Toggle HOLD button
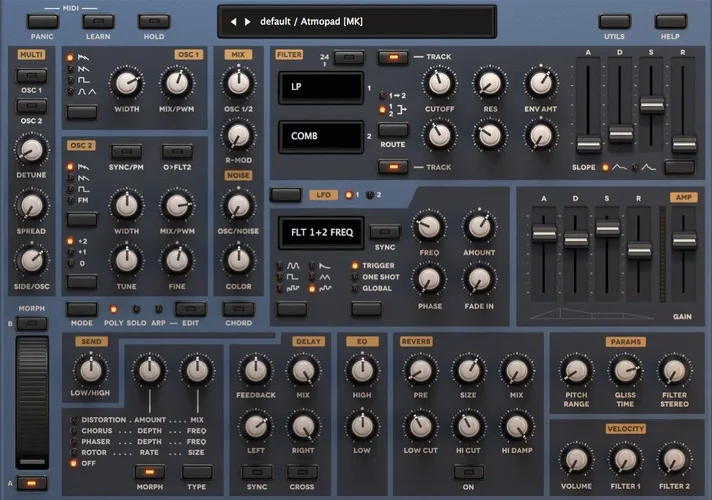Image resolution: width=712 pixels, height=500 pixels. tap(154, 21)
